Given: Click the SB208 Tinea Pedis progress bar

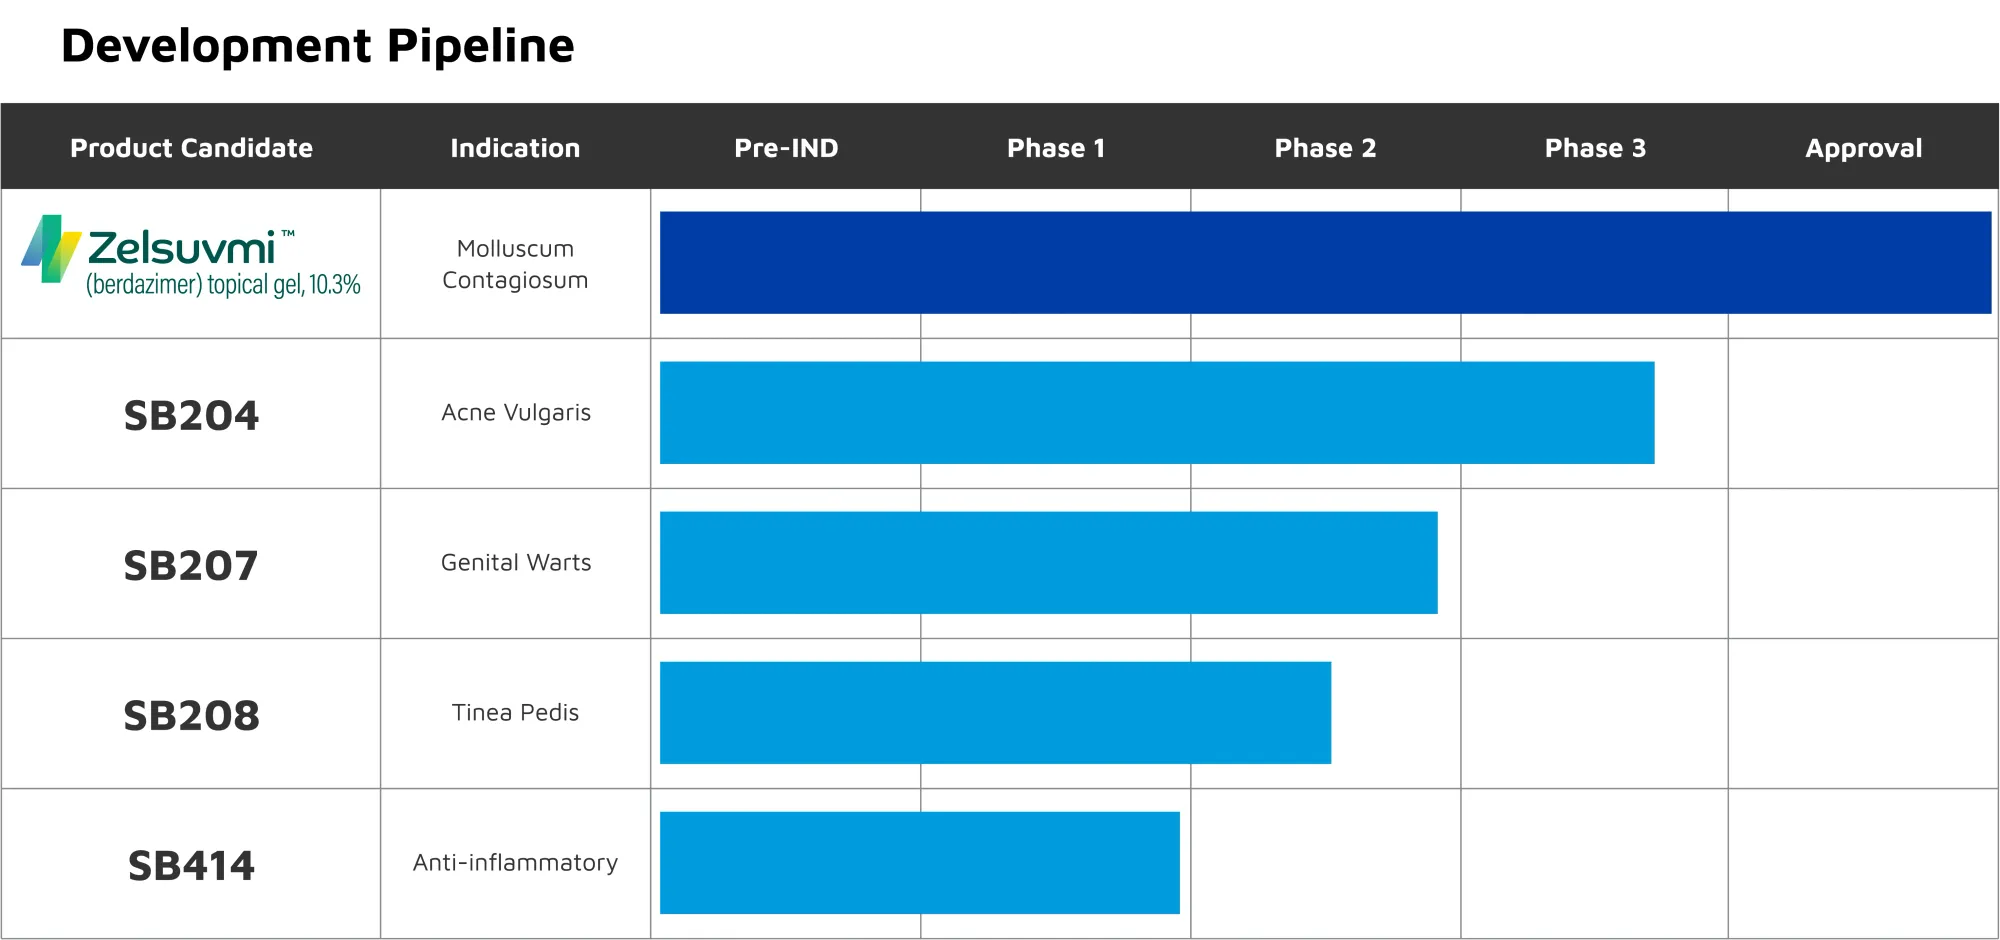Looking at the screenshot, I should coord(995,713).
